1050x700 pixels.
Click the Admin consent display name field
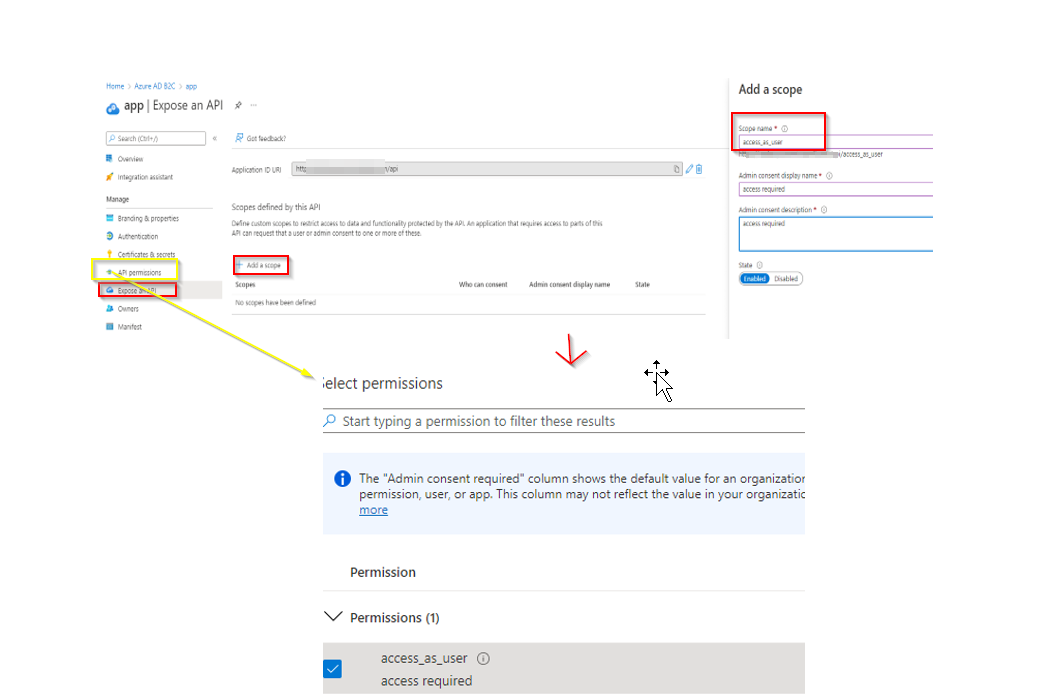coord(836,190)
